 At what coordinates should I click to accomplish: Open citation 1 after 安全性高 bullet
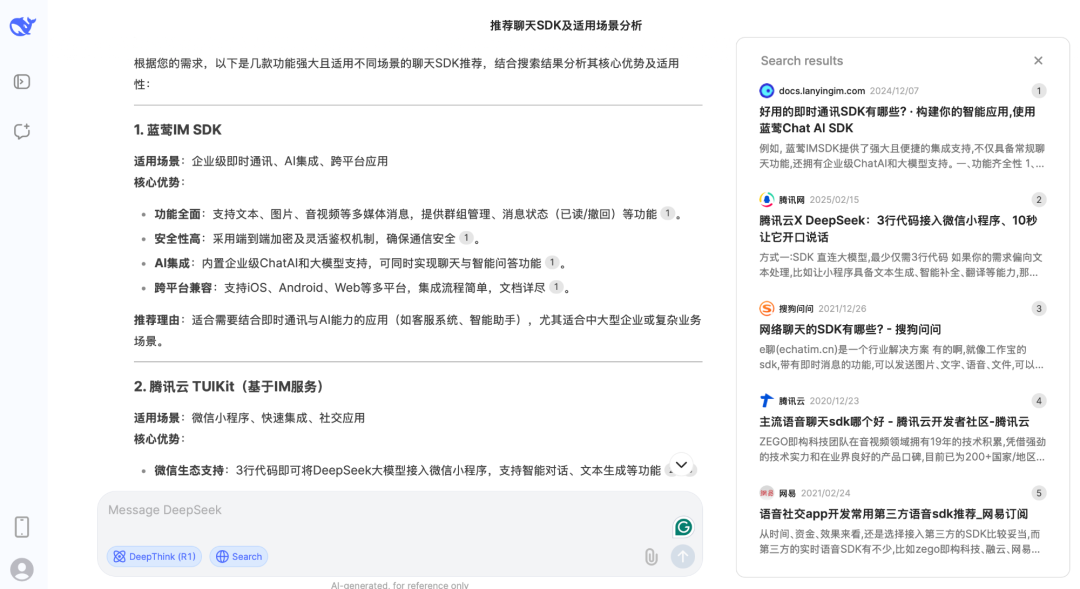(x=466, y=238)
